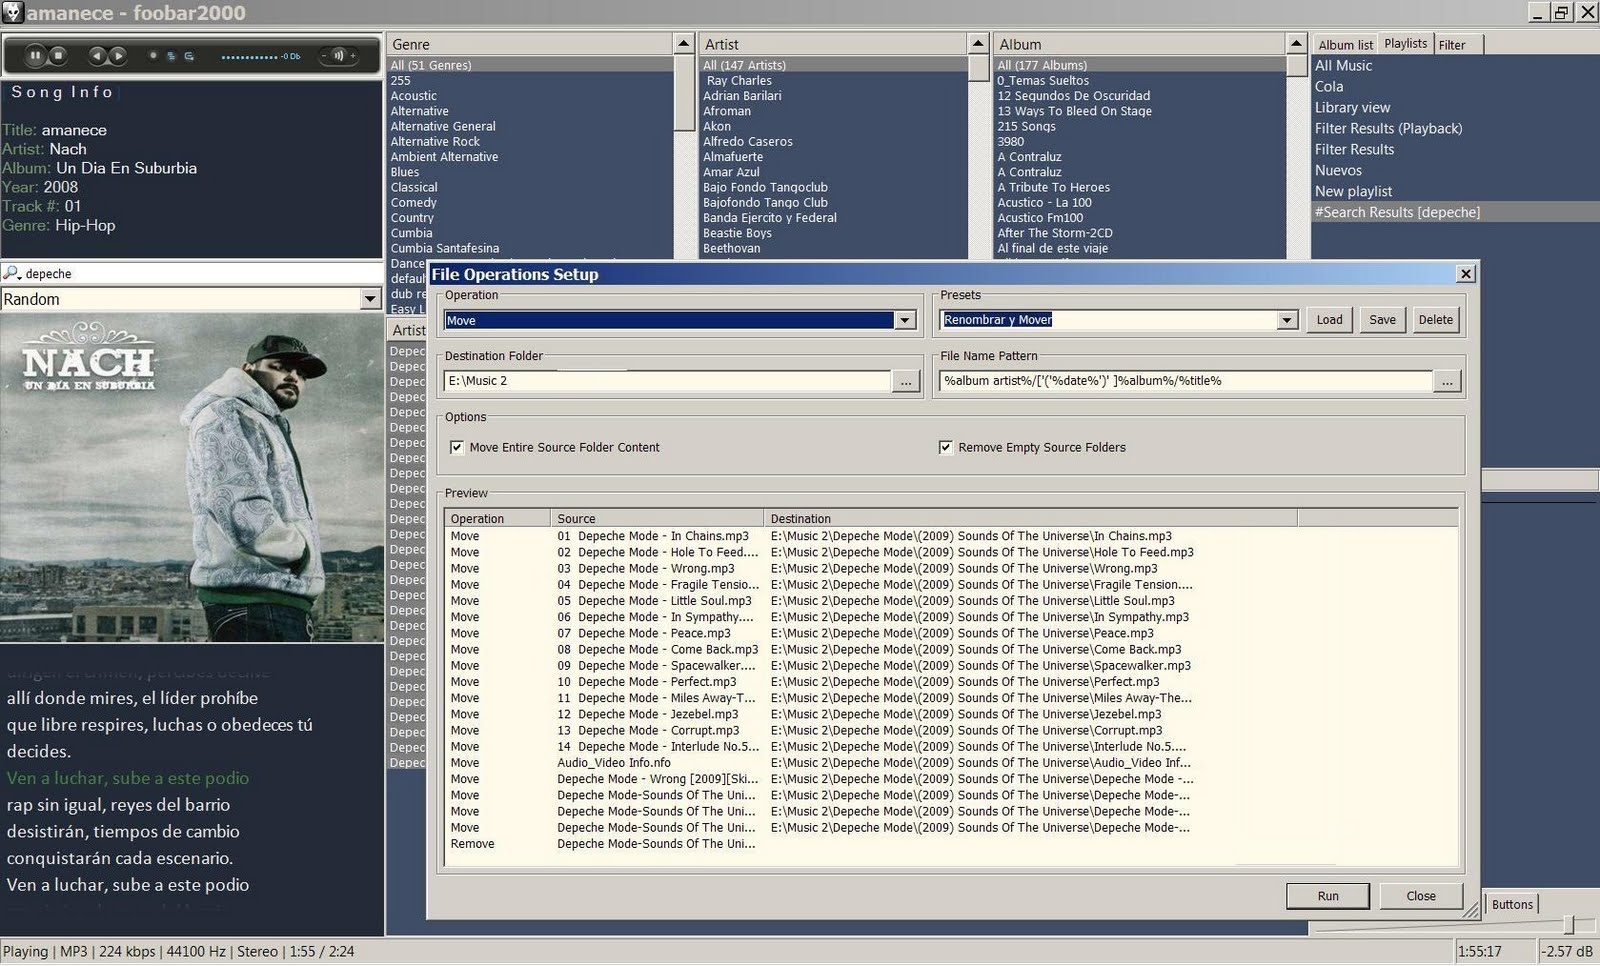The image size is (1600, 966).
Task: Click the Genre column header
Action: point(530,44)
